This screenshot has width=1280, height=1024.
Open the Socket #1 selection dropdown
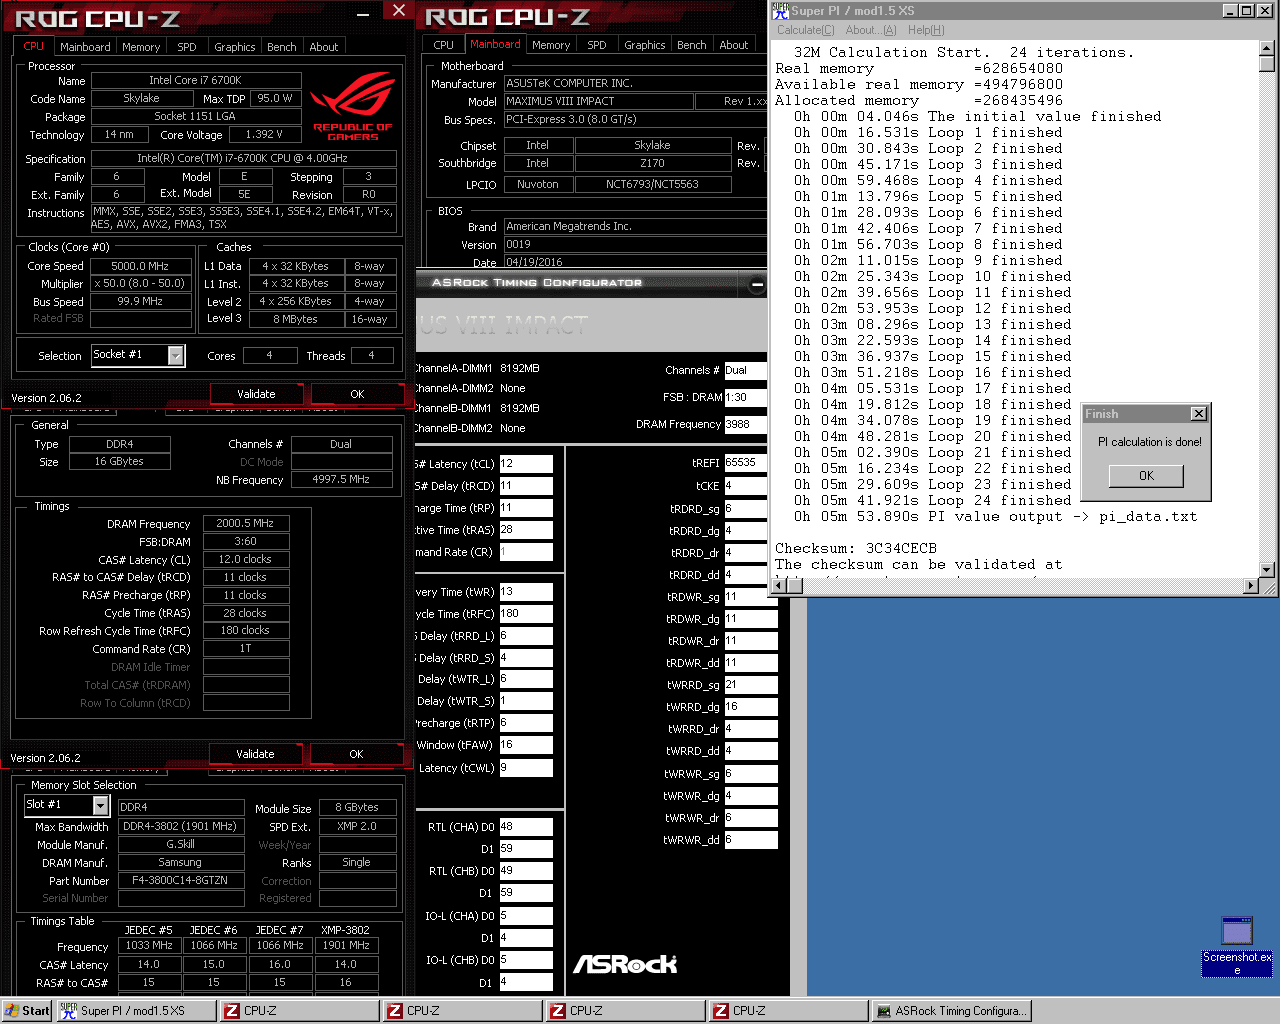click(176, 355)
